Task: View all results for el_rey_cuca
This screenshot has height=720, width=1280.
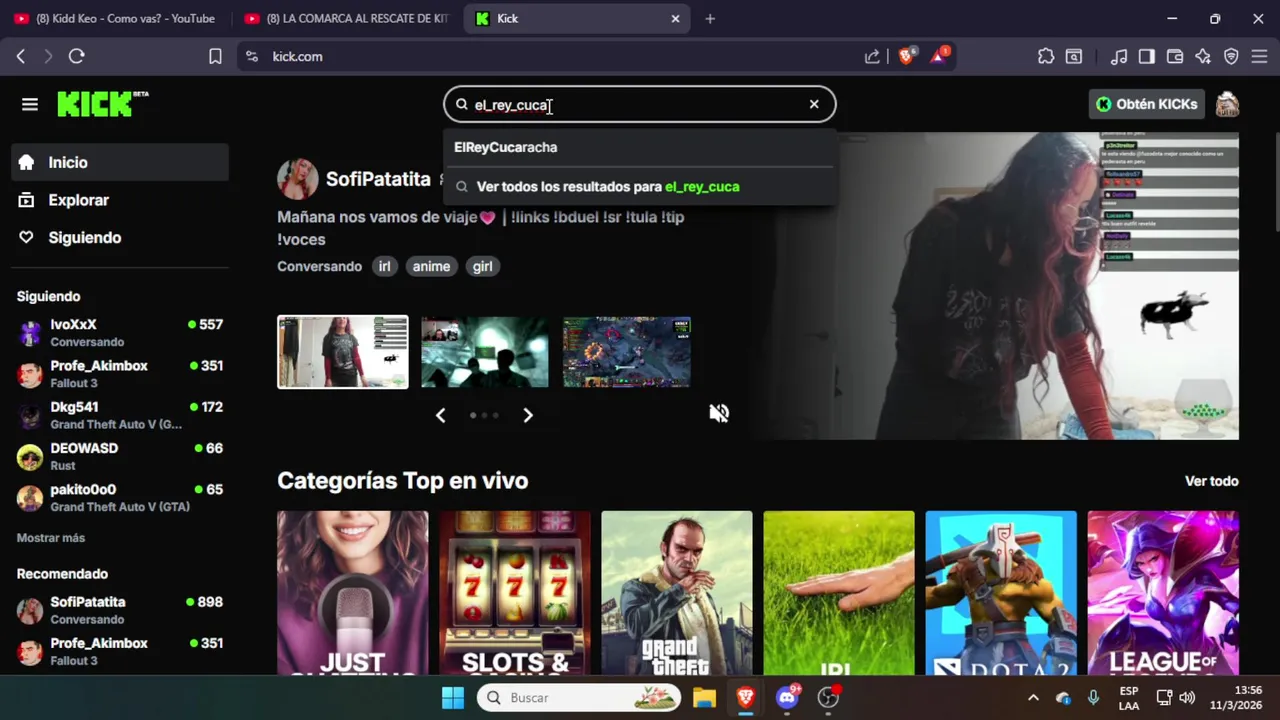Action: [x=640, y=187]
